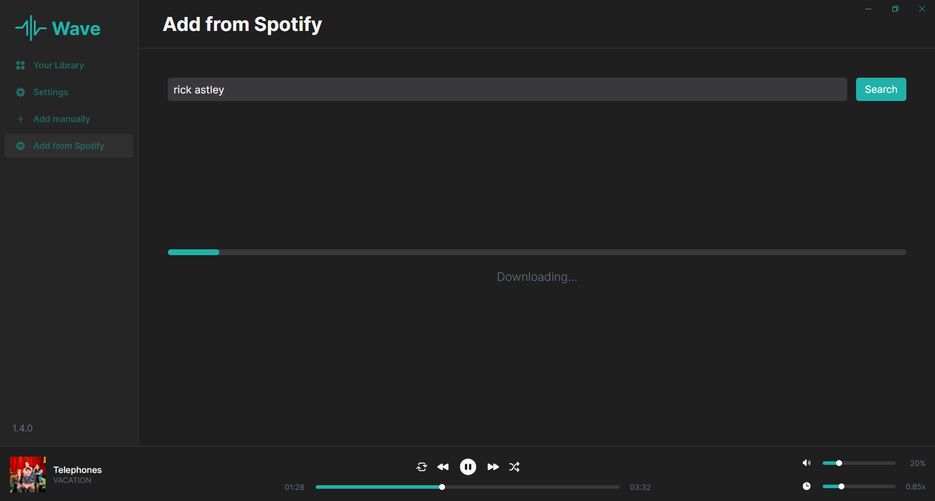Screen dimensions: 935x501
Task: Click the playback speed clock icon
Action: (x=807, y=486)
